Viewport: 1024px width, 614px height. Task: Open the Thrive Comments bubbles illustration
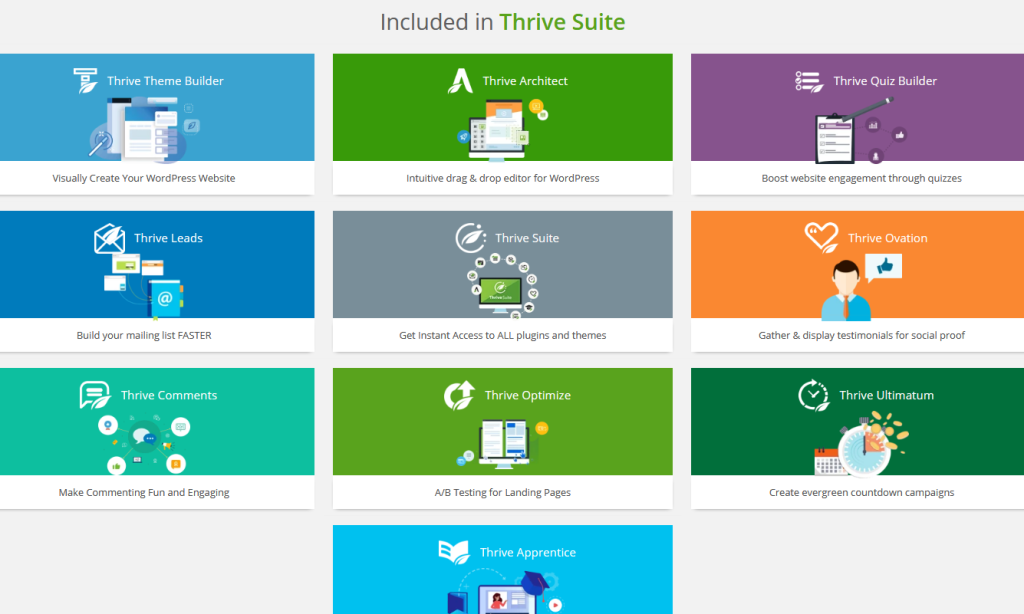pyautogui.click(x=144, y=443)
